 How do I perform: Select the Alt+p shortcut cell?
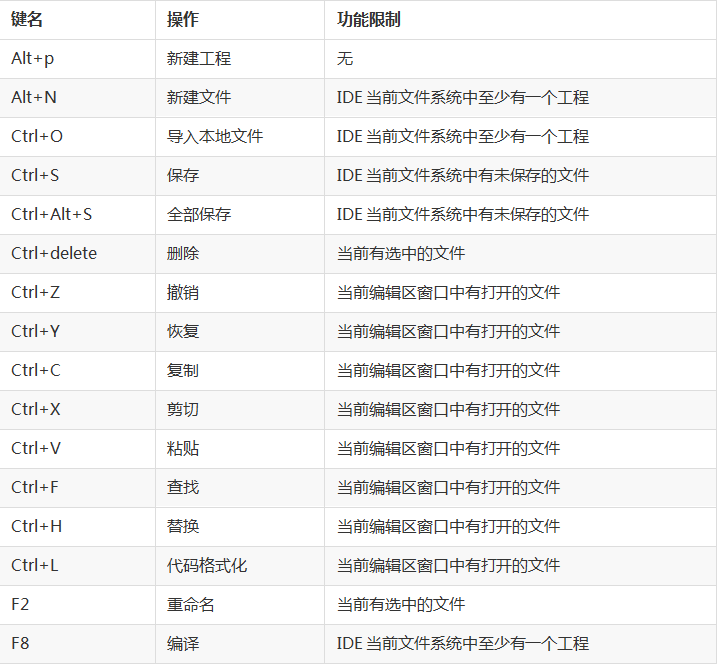pos(77,59)
